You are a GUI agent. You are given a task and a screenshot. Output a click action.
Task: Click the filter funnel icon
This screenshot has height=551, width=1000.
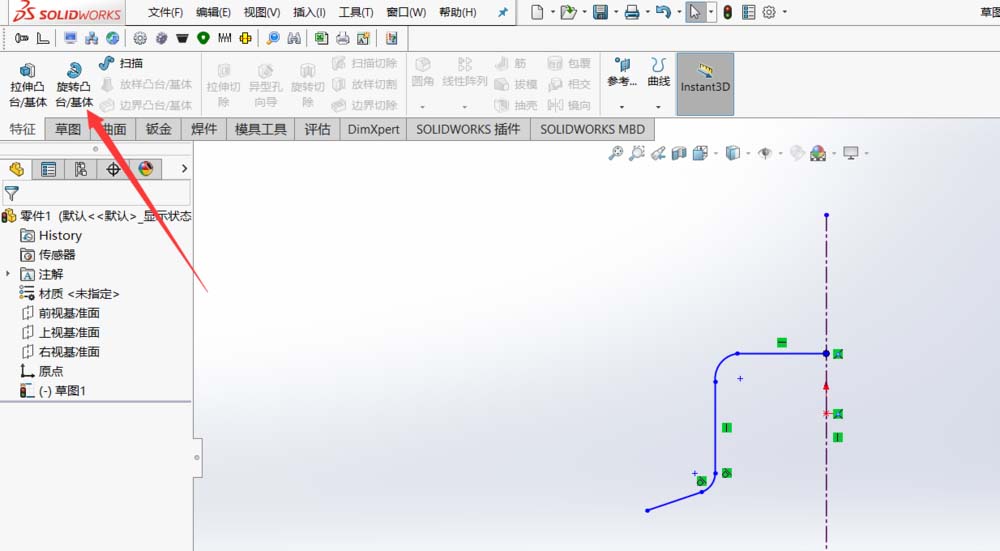click(11, 193)
